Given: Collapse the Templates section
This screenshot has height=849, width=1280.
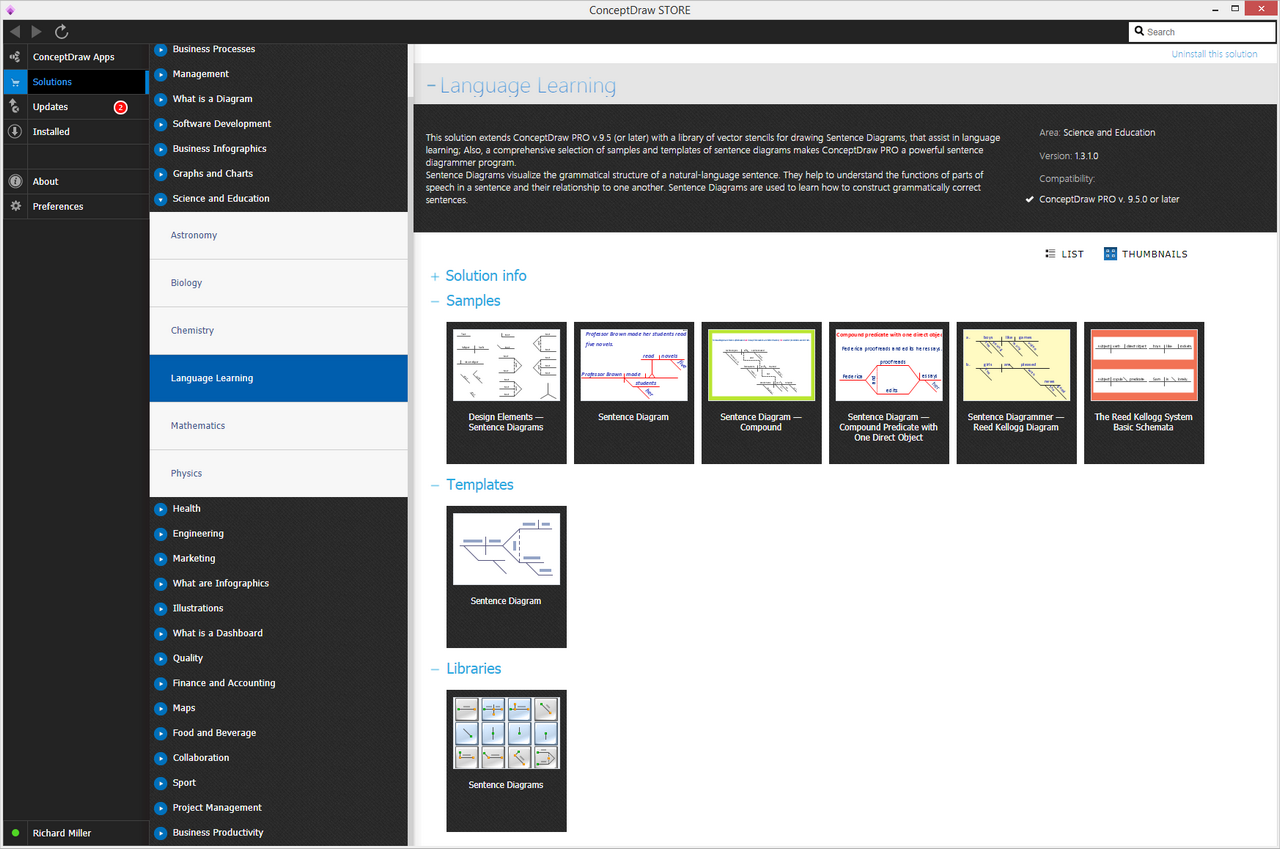Looking at the screenshot, I should (435, 485).
